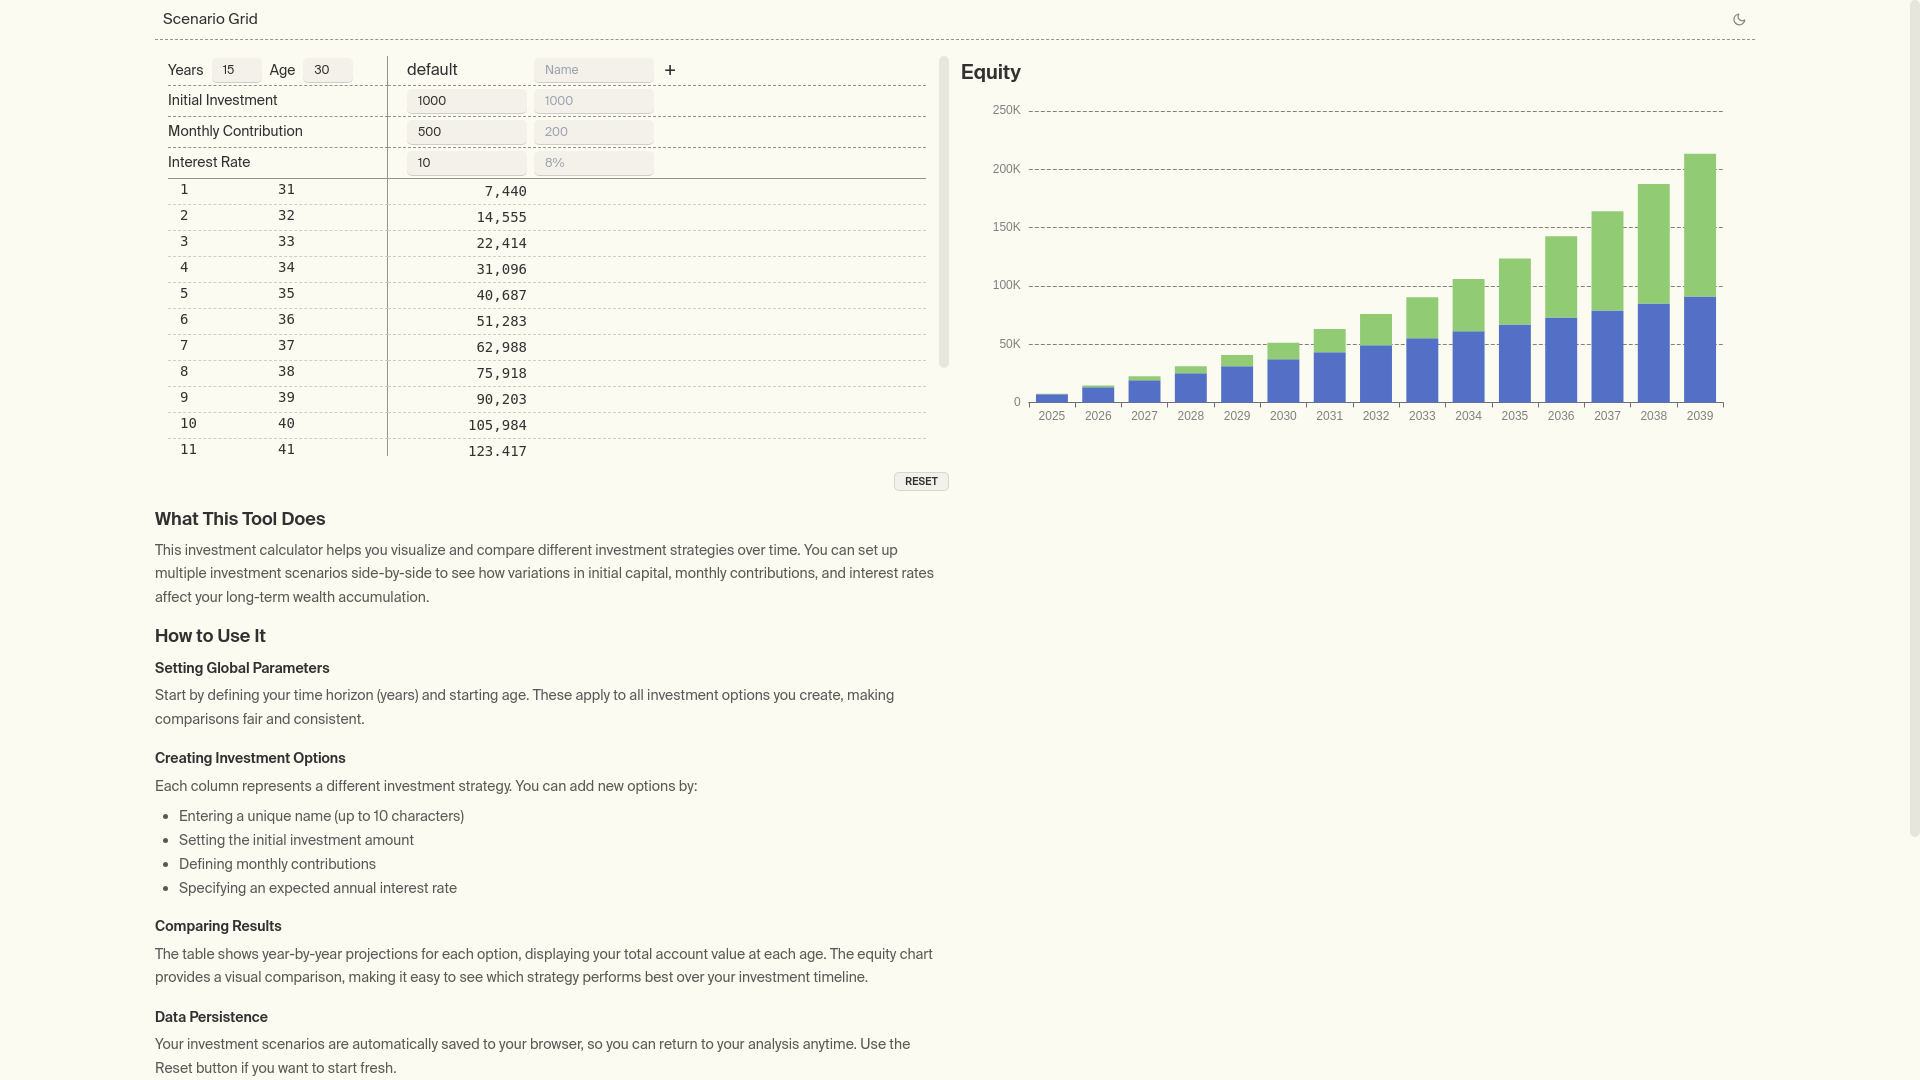Focus the Years input field
Image resolution: width=1920 pixels, height=1080 pixels.
pyautogui.click(x=236, y=70)
